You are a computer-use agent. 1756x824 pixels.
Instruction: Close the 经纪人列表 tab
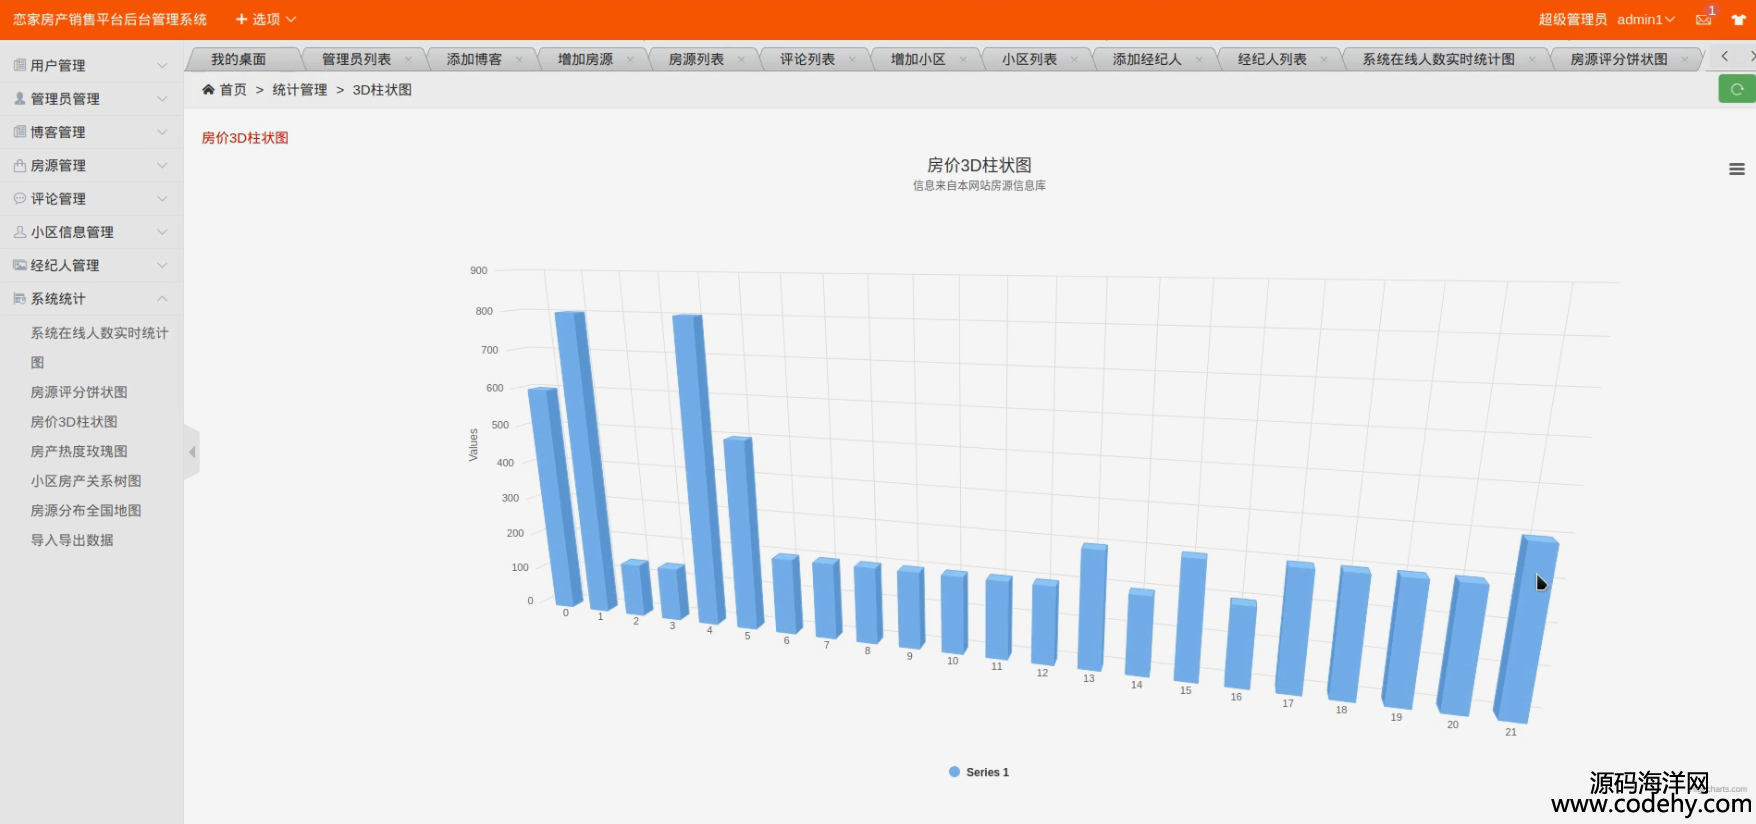(1324, 59)
